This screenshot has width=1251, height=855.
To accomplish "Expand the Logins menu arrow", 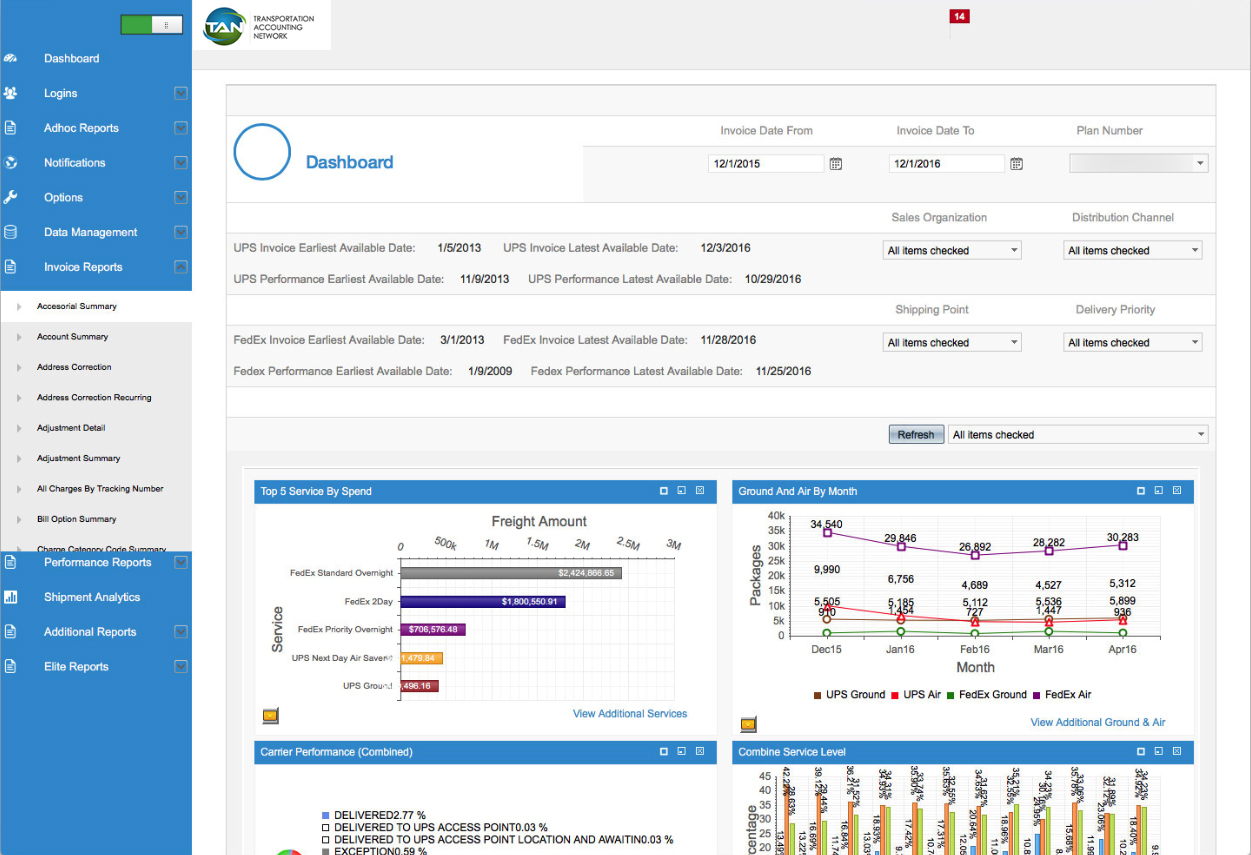I will [x=181, y=93].
